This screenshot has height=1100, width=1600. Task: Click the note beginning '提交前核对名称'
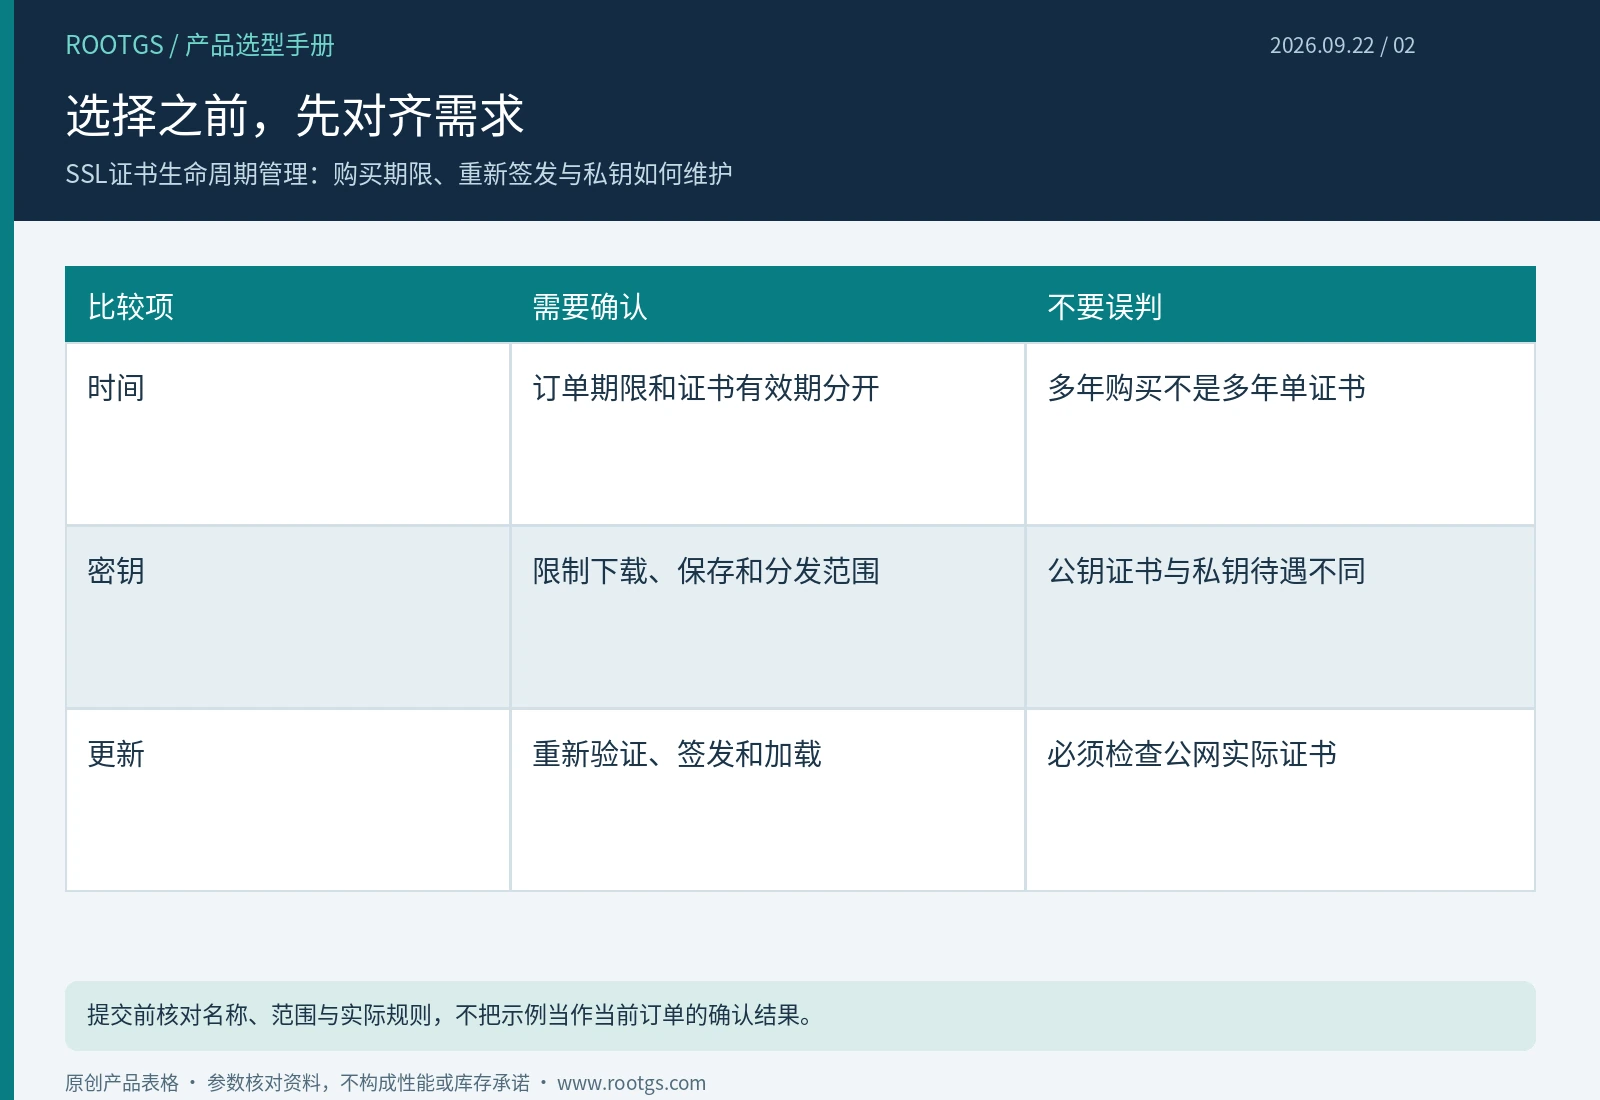click(800, 1016)
